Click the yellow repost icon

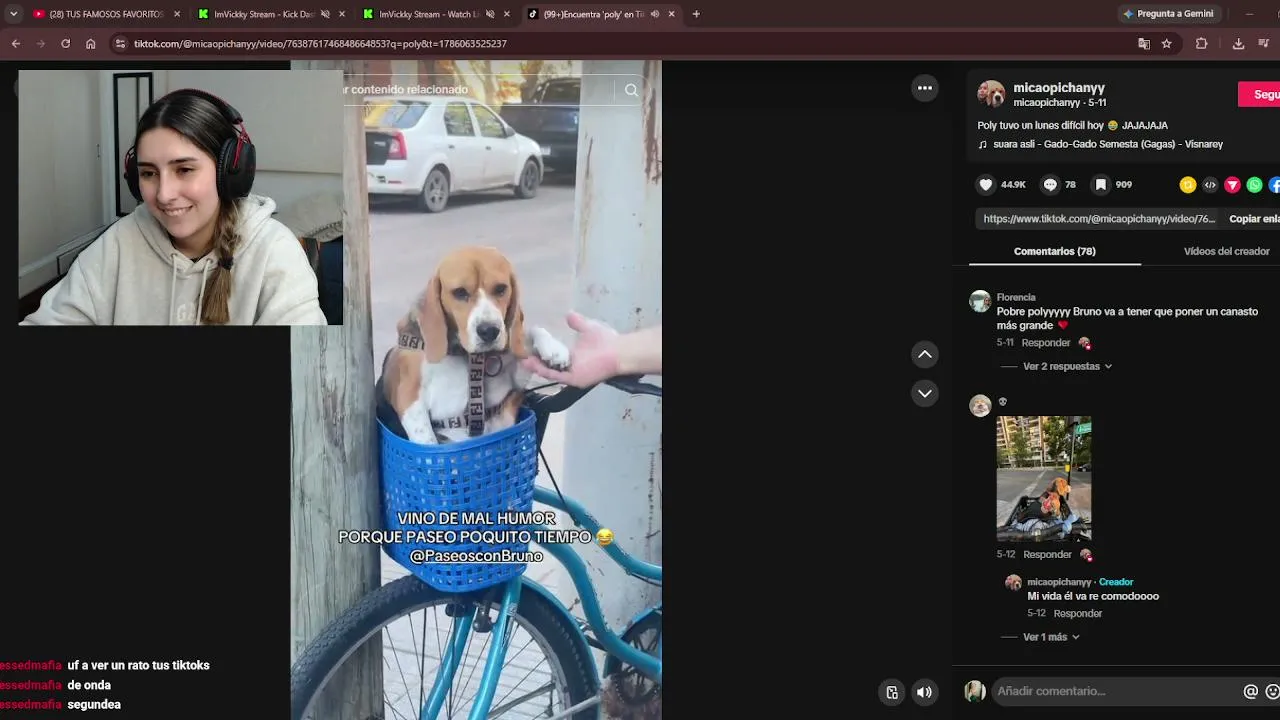point(1188,185)
